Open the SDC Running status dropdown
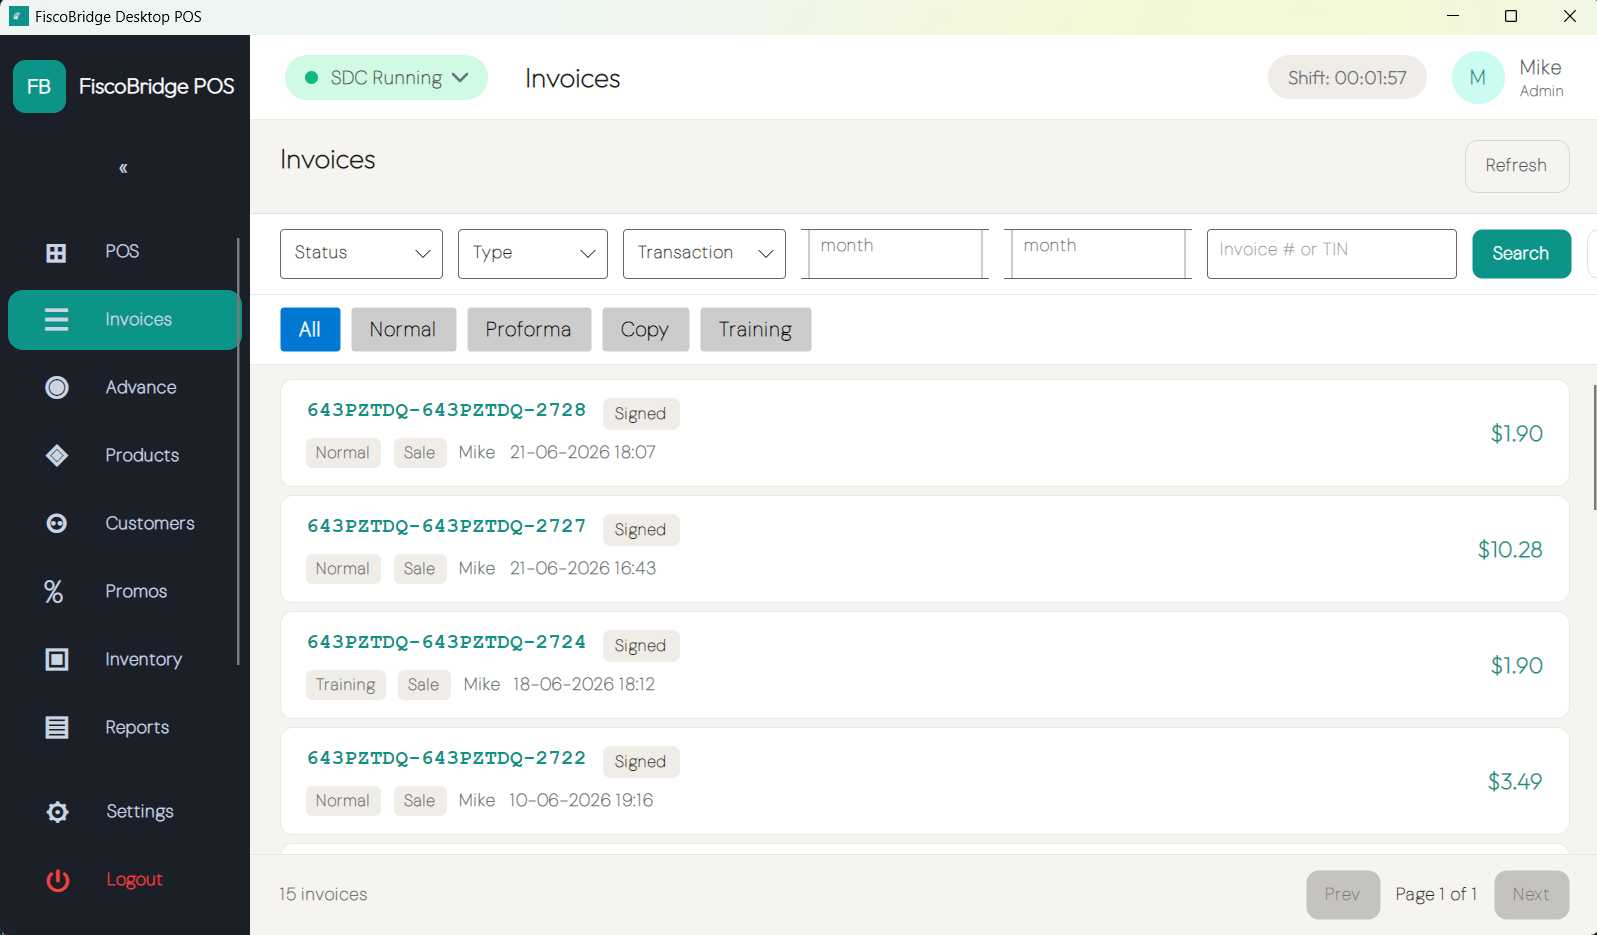 click(386, 78)
